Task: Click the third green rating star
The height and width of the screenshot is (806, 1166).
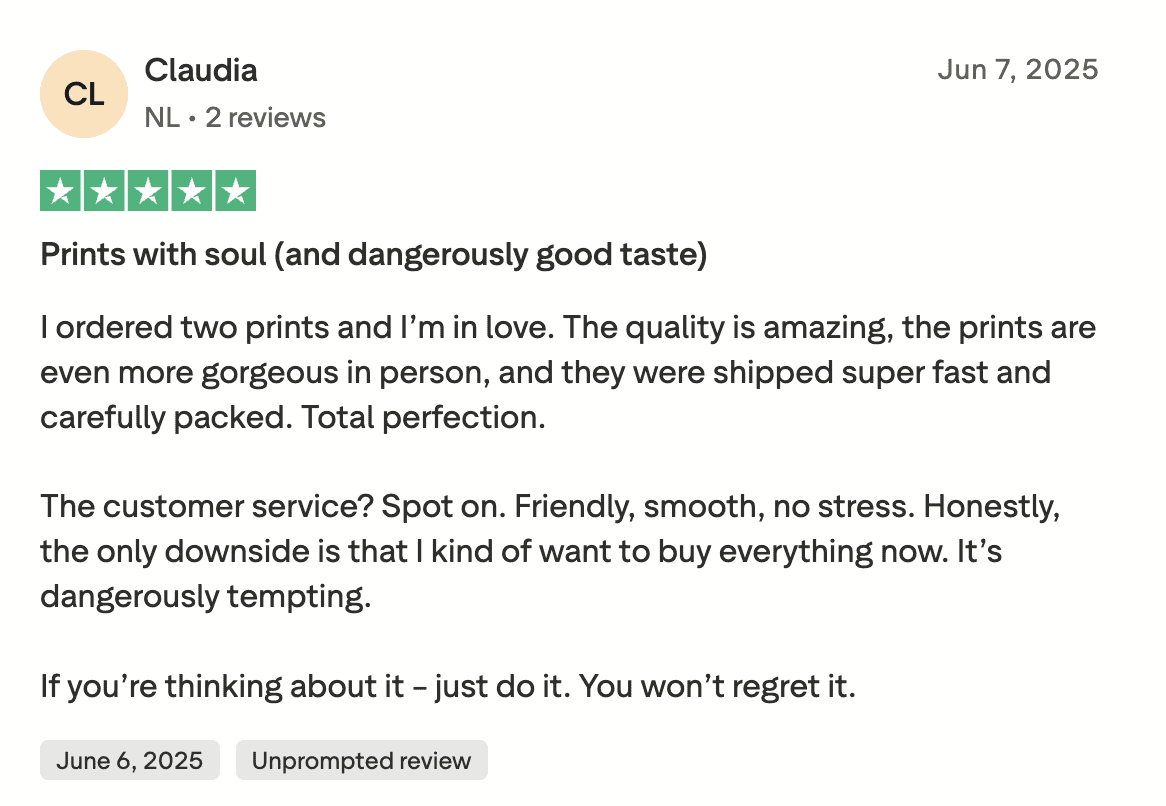Action: [147, 191]
